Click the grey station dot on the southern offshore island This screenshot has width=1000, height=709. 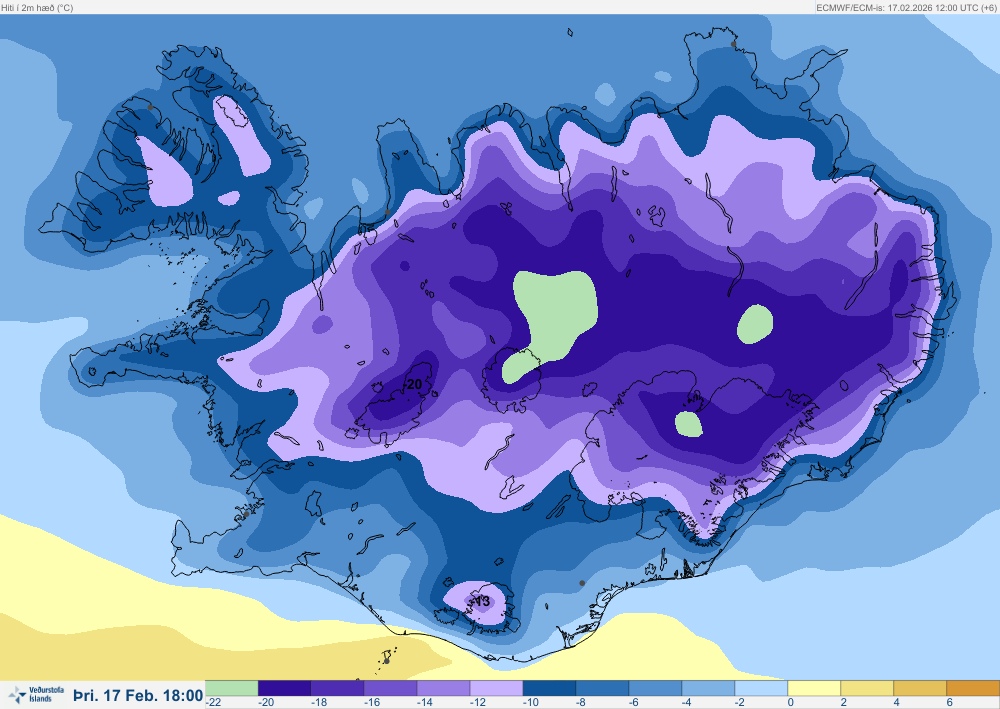(x=386, y=661)
